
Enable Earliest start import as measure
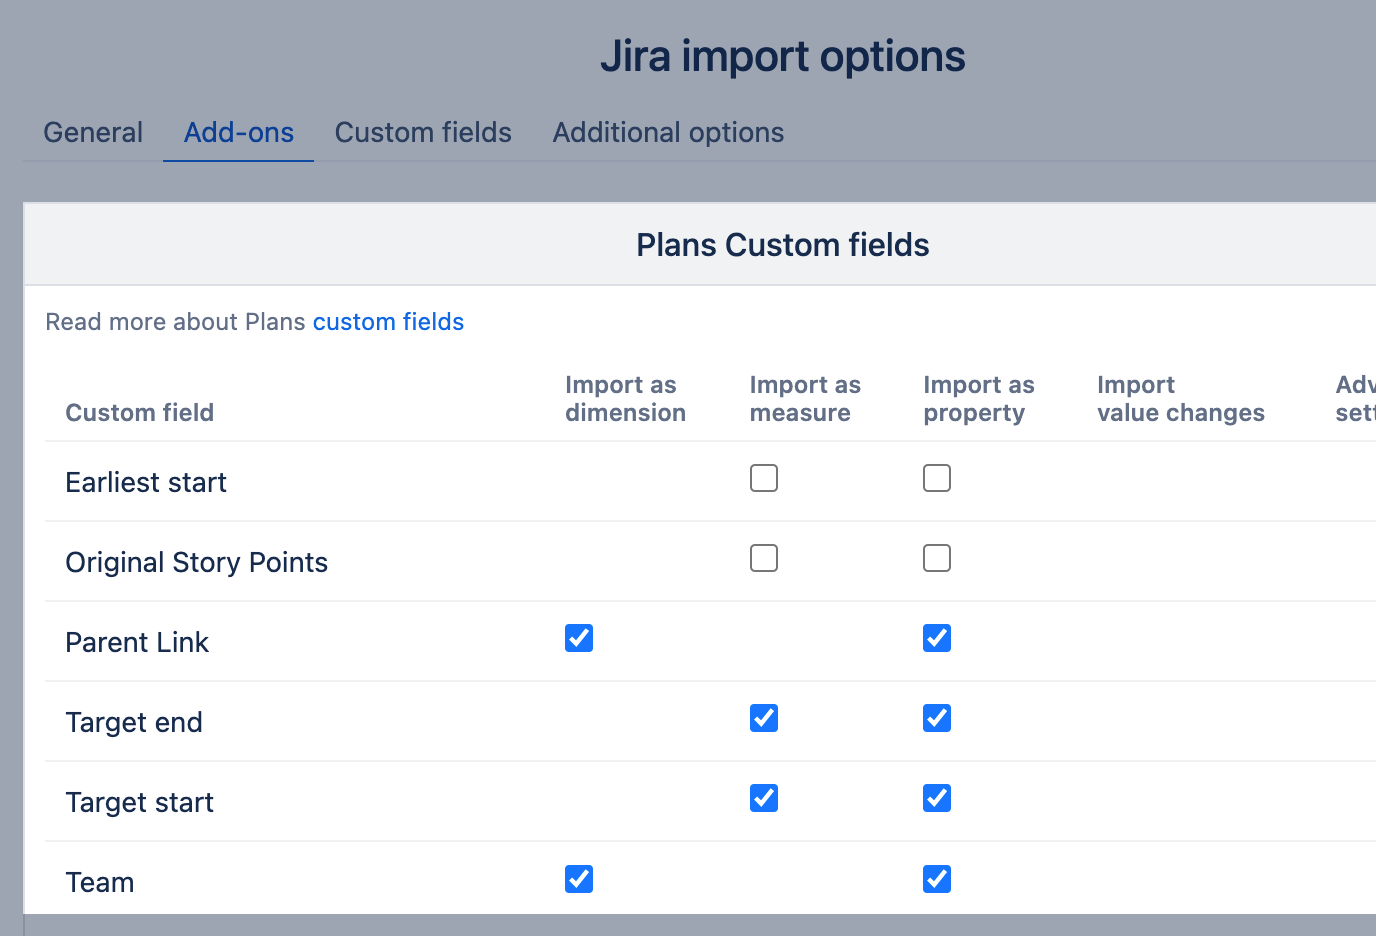[764, 479]
